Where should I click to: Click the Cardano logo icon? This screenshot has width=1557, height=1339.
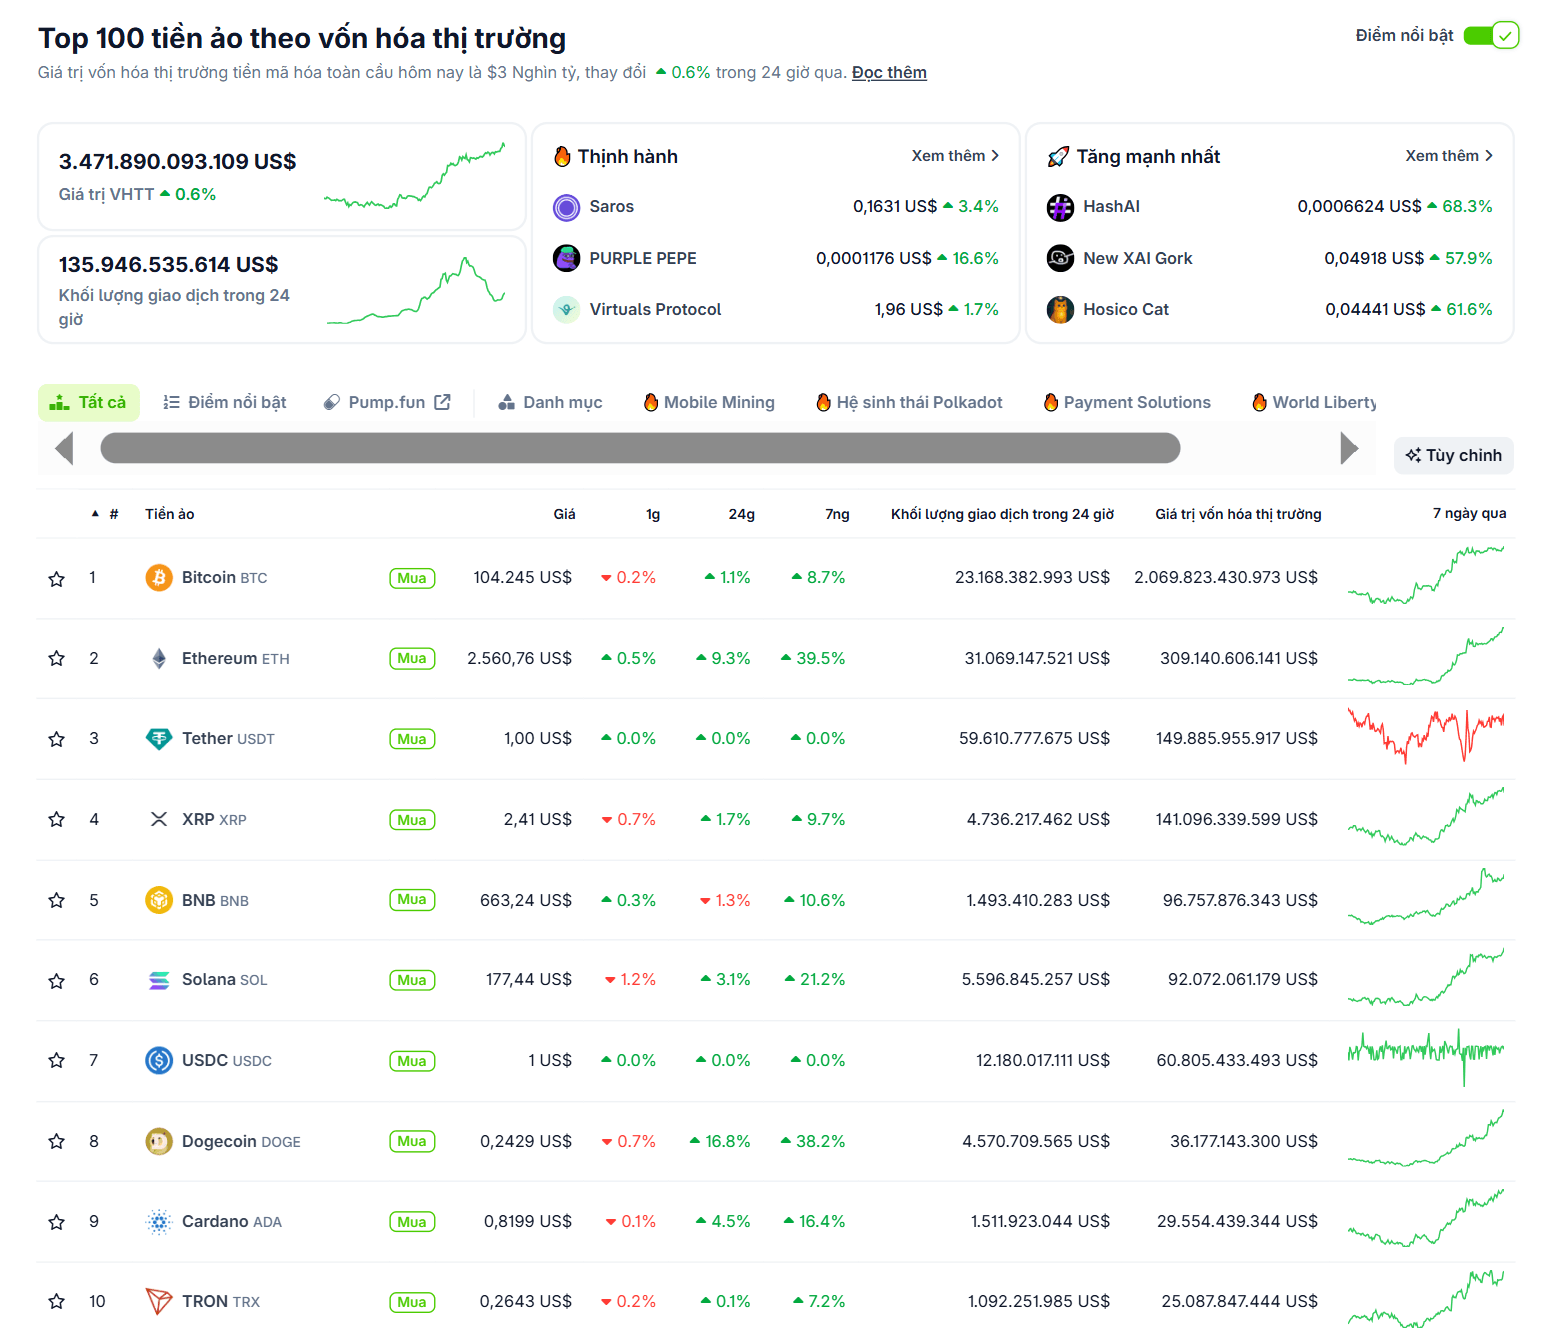159,1222
